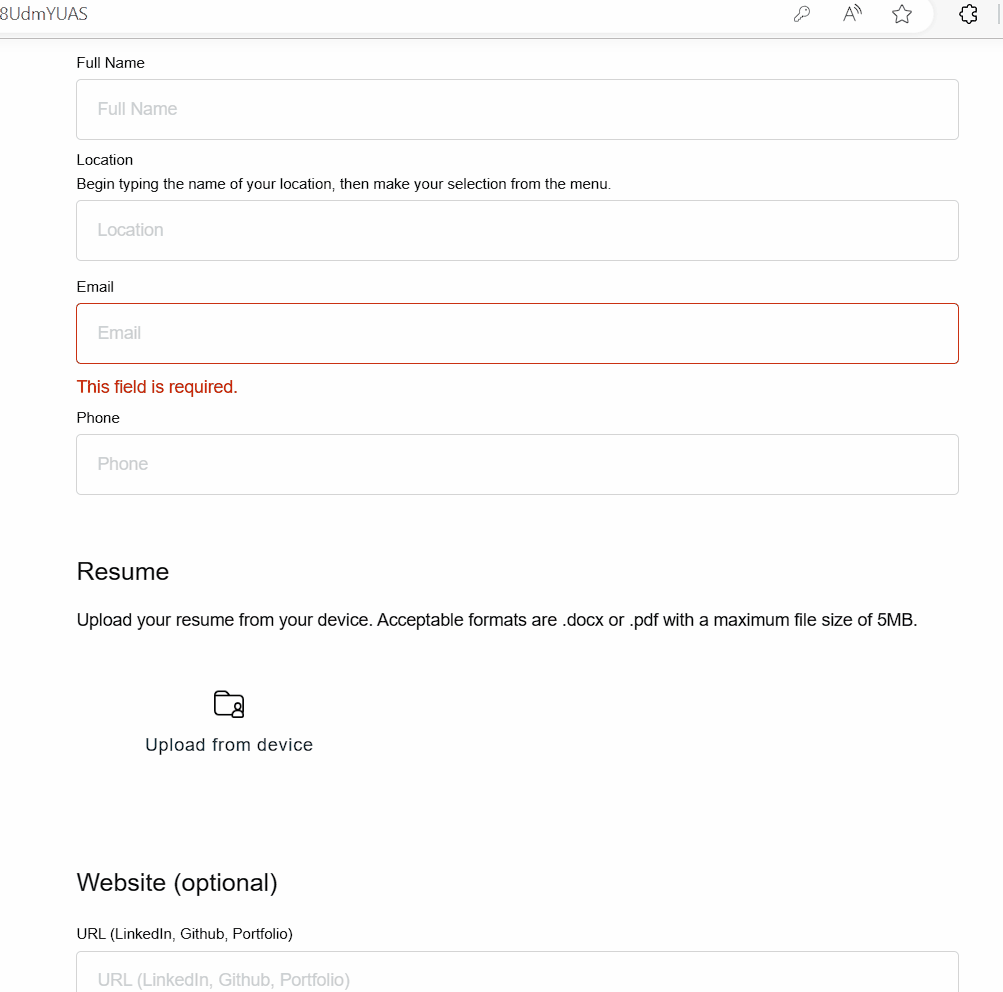This screenshot has height=992, width=1003.
Task: Click the Resume section heading
Action: (122, 571)
